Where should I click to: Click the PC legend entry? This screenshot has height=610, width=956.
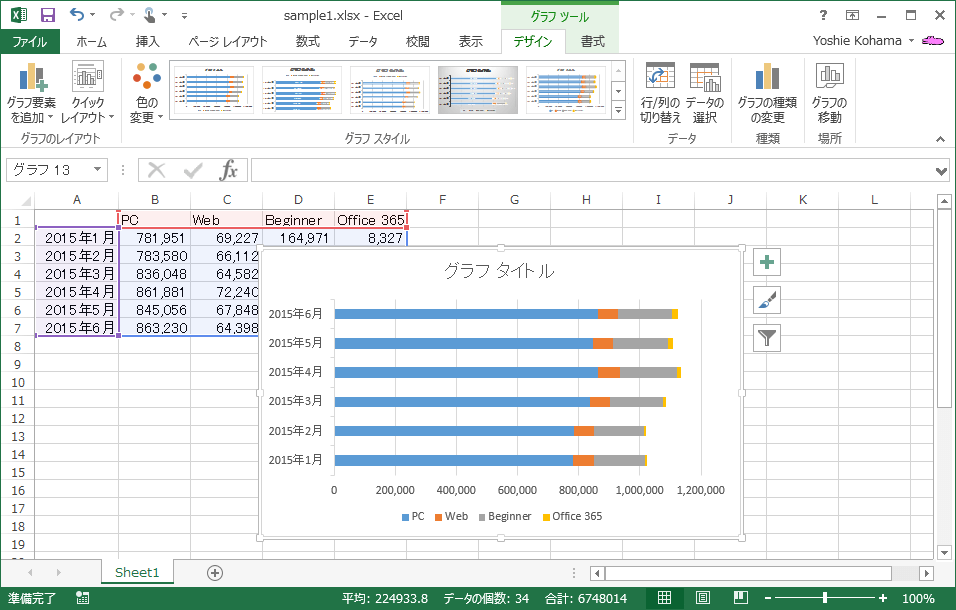tap(413, 516)
